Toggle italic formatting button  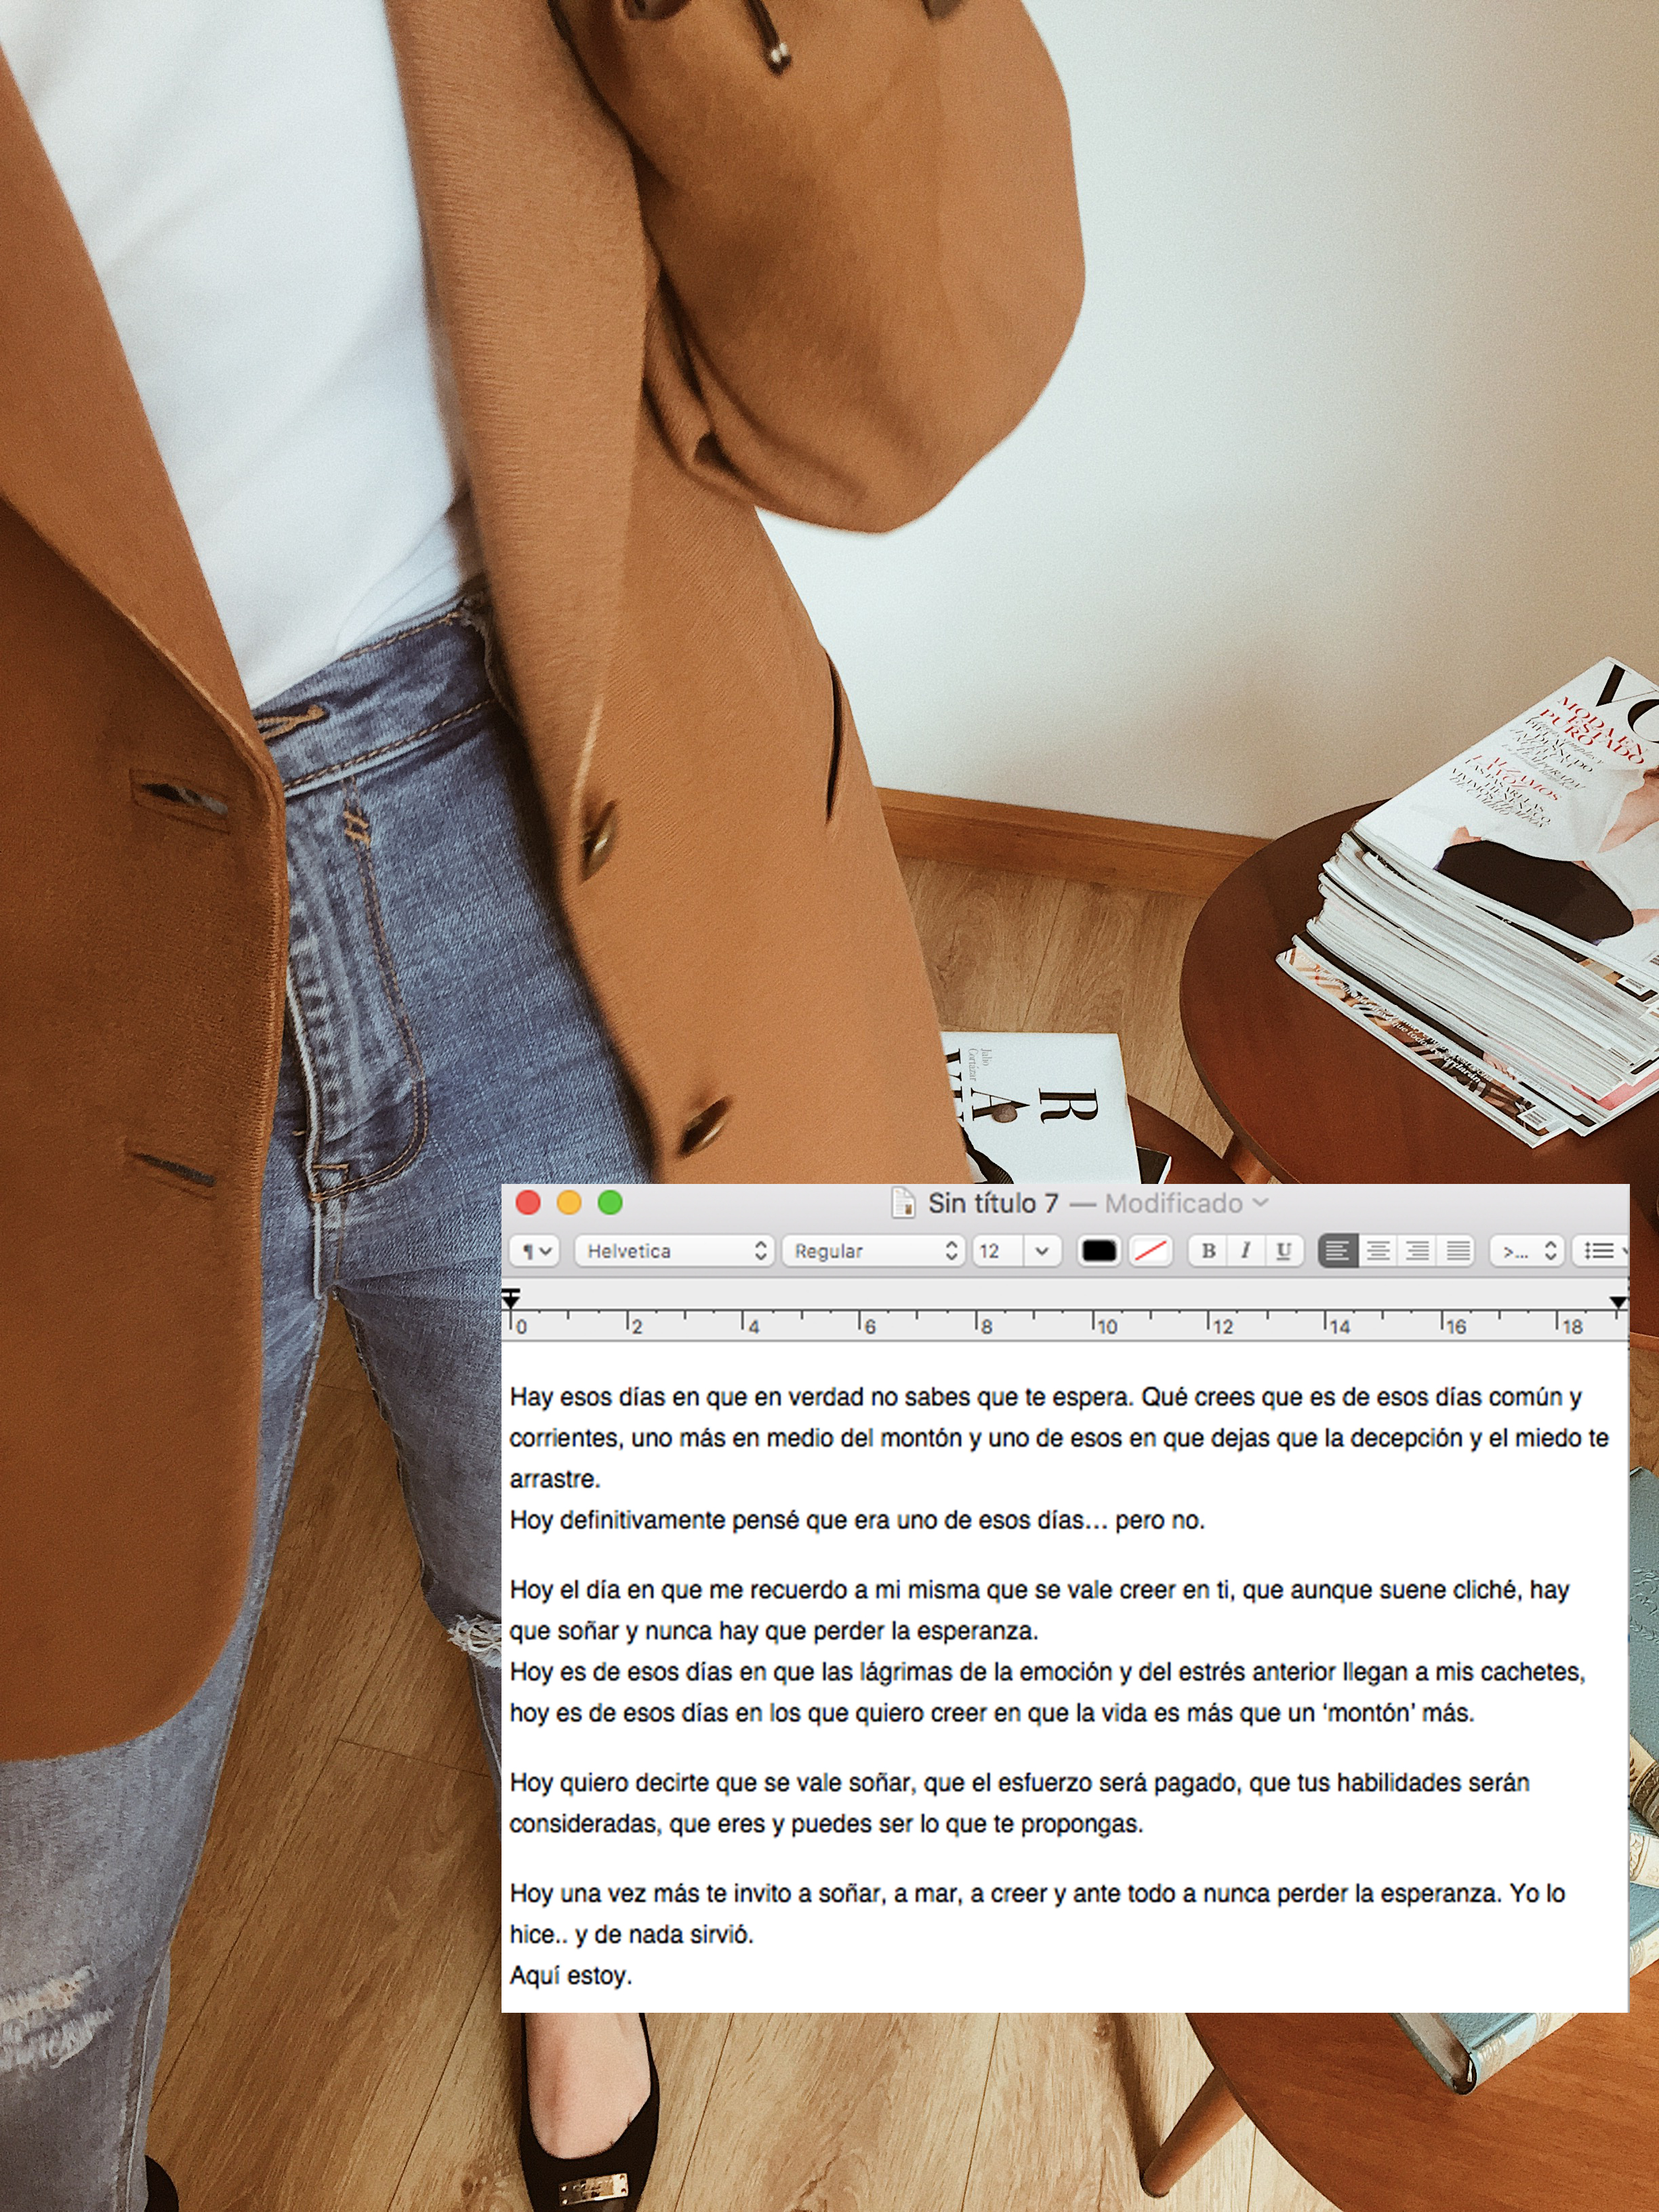1246,1251
